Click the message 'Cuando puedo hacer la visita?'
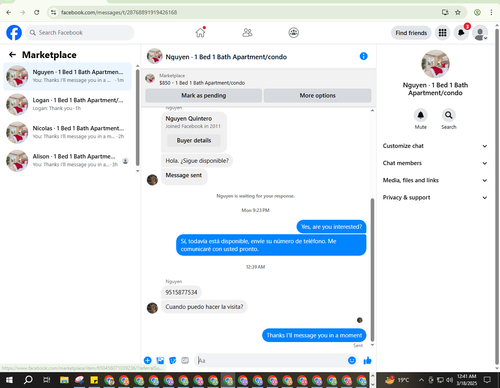Image resolution: width=500 pixels, height=388 pixels. click(204, 307)
